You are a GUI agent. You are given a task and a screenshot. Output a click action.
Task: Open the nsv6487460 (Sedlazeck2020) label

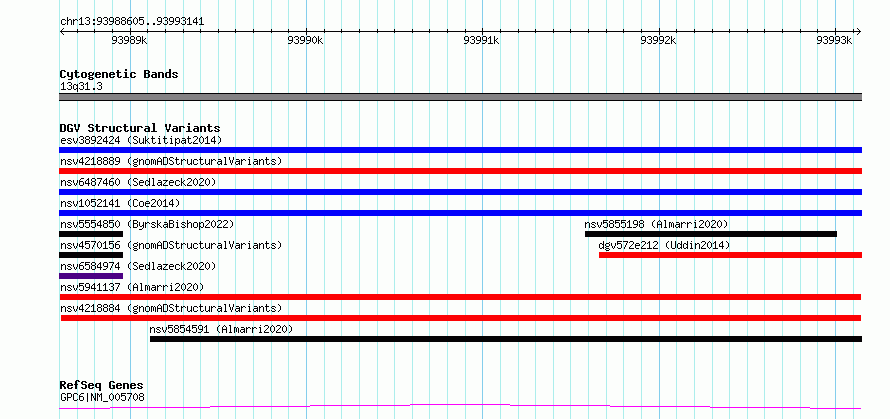(x=138, y=182)
